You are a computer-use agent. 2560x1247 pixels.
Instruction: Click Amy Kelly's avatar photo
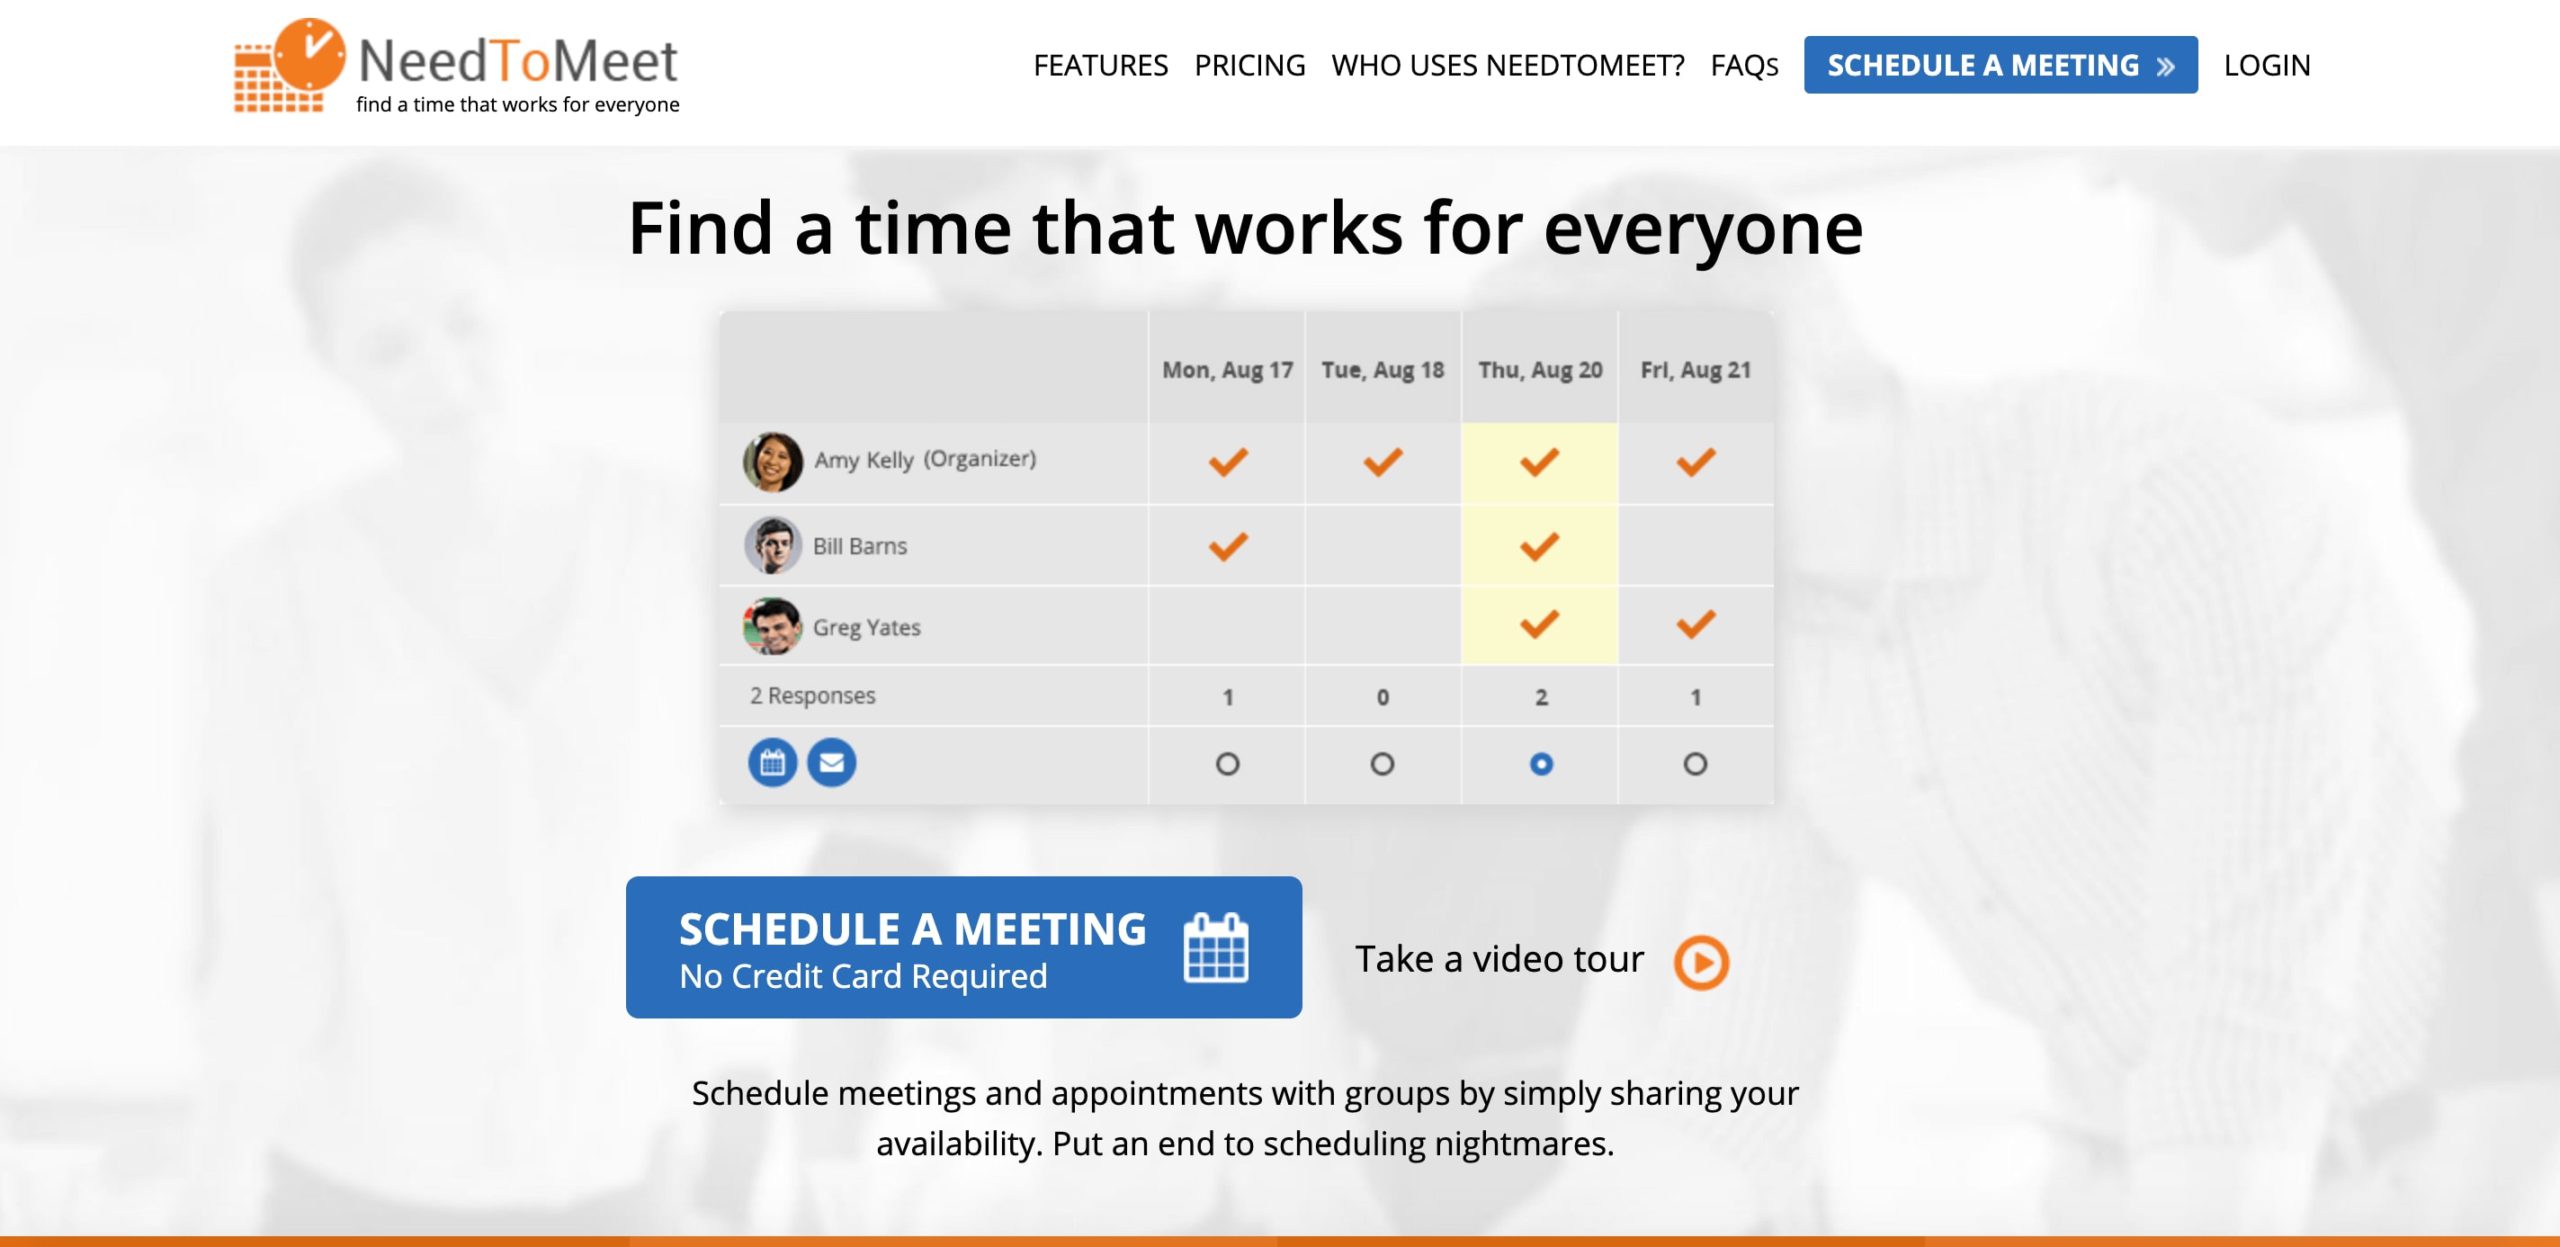772,461
